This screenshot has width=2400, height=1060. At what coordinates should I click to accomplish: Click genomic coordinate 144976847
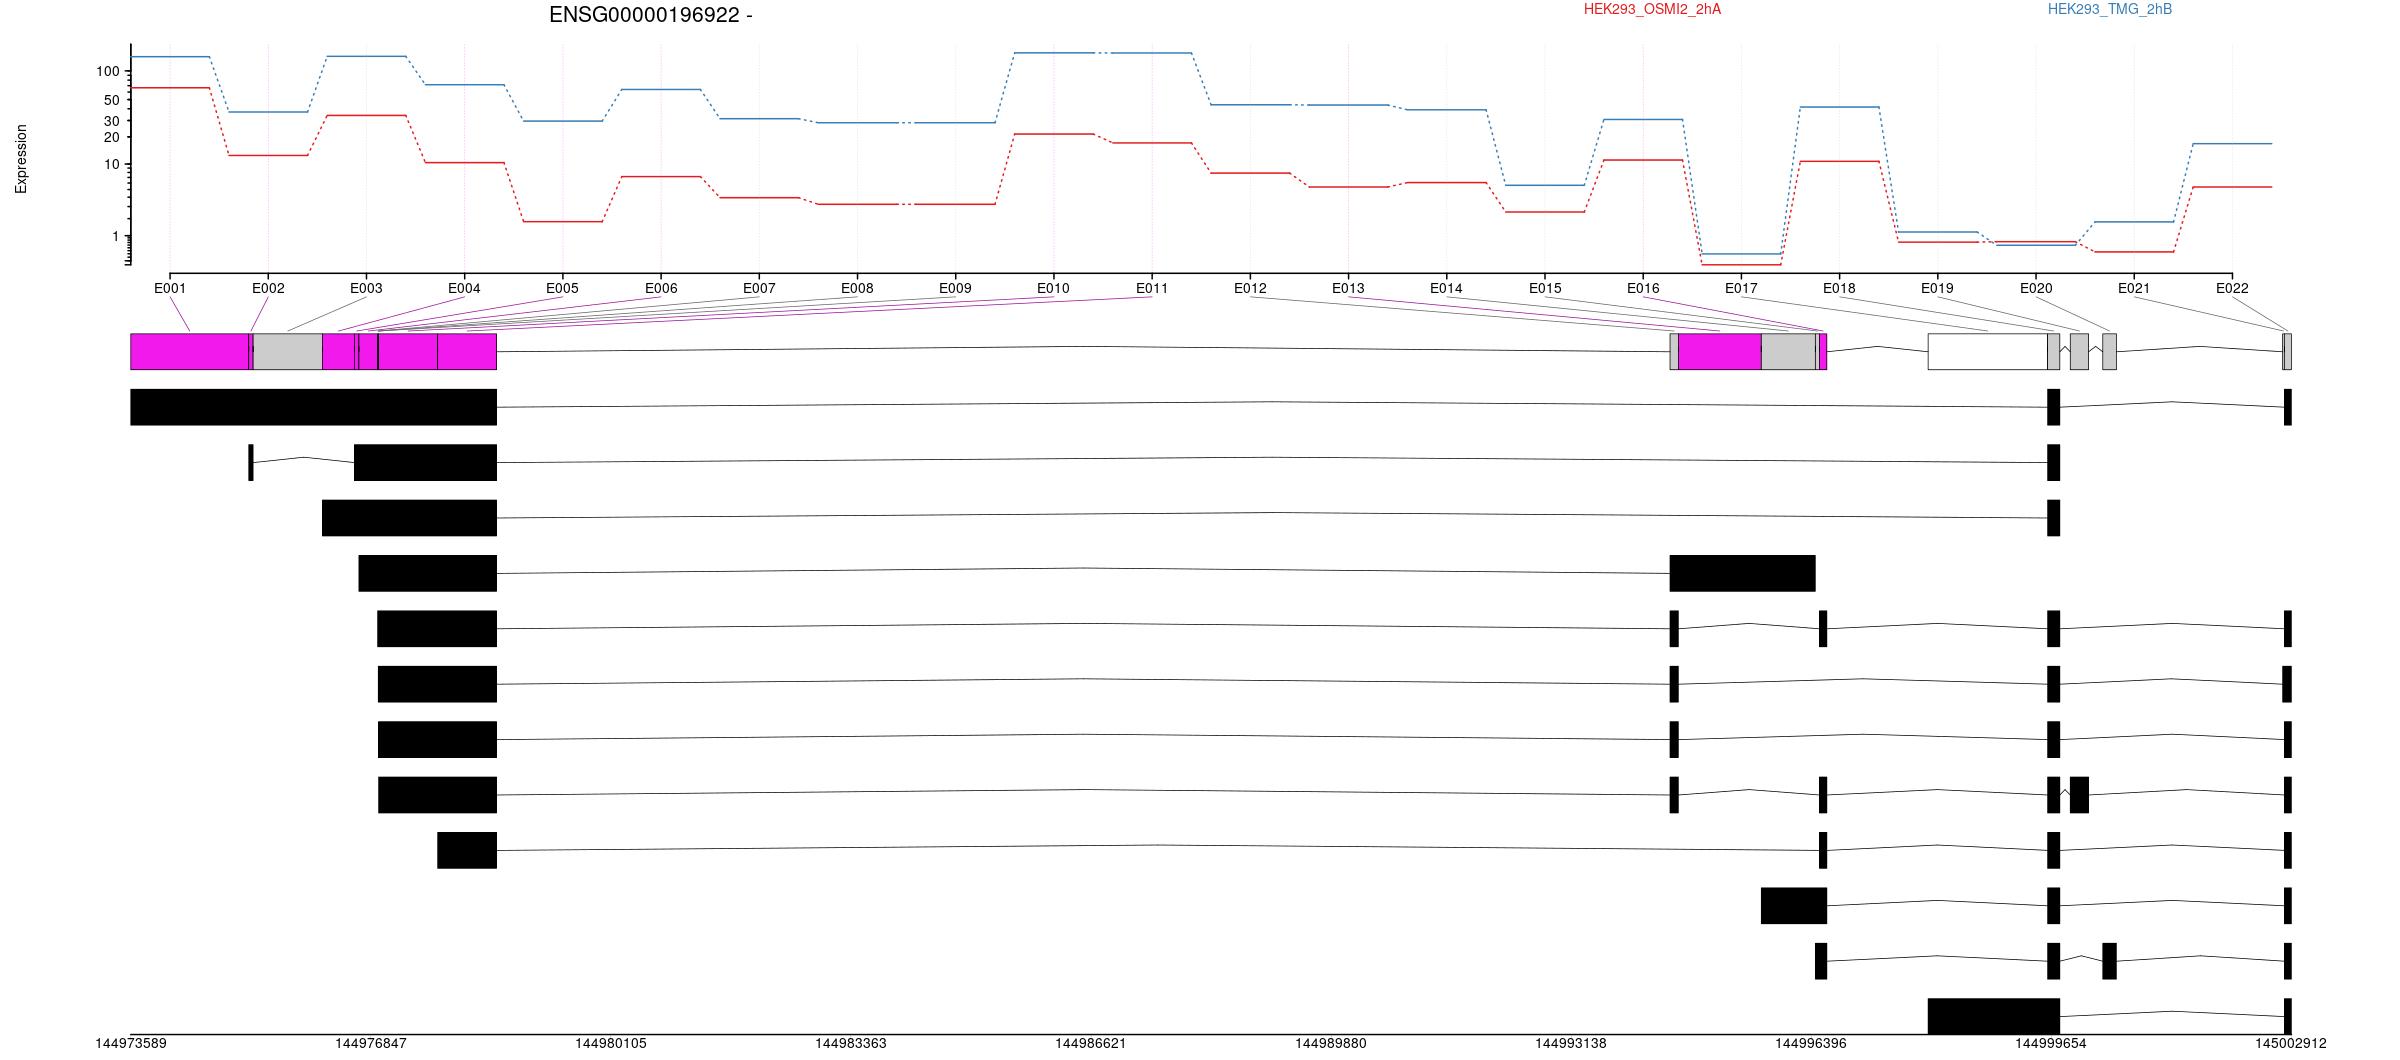coord(371,1043)
